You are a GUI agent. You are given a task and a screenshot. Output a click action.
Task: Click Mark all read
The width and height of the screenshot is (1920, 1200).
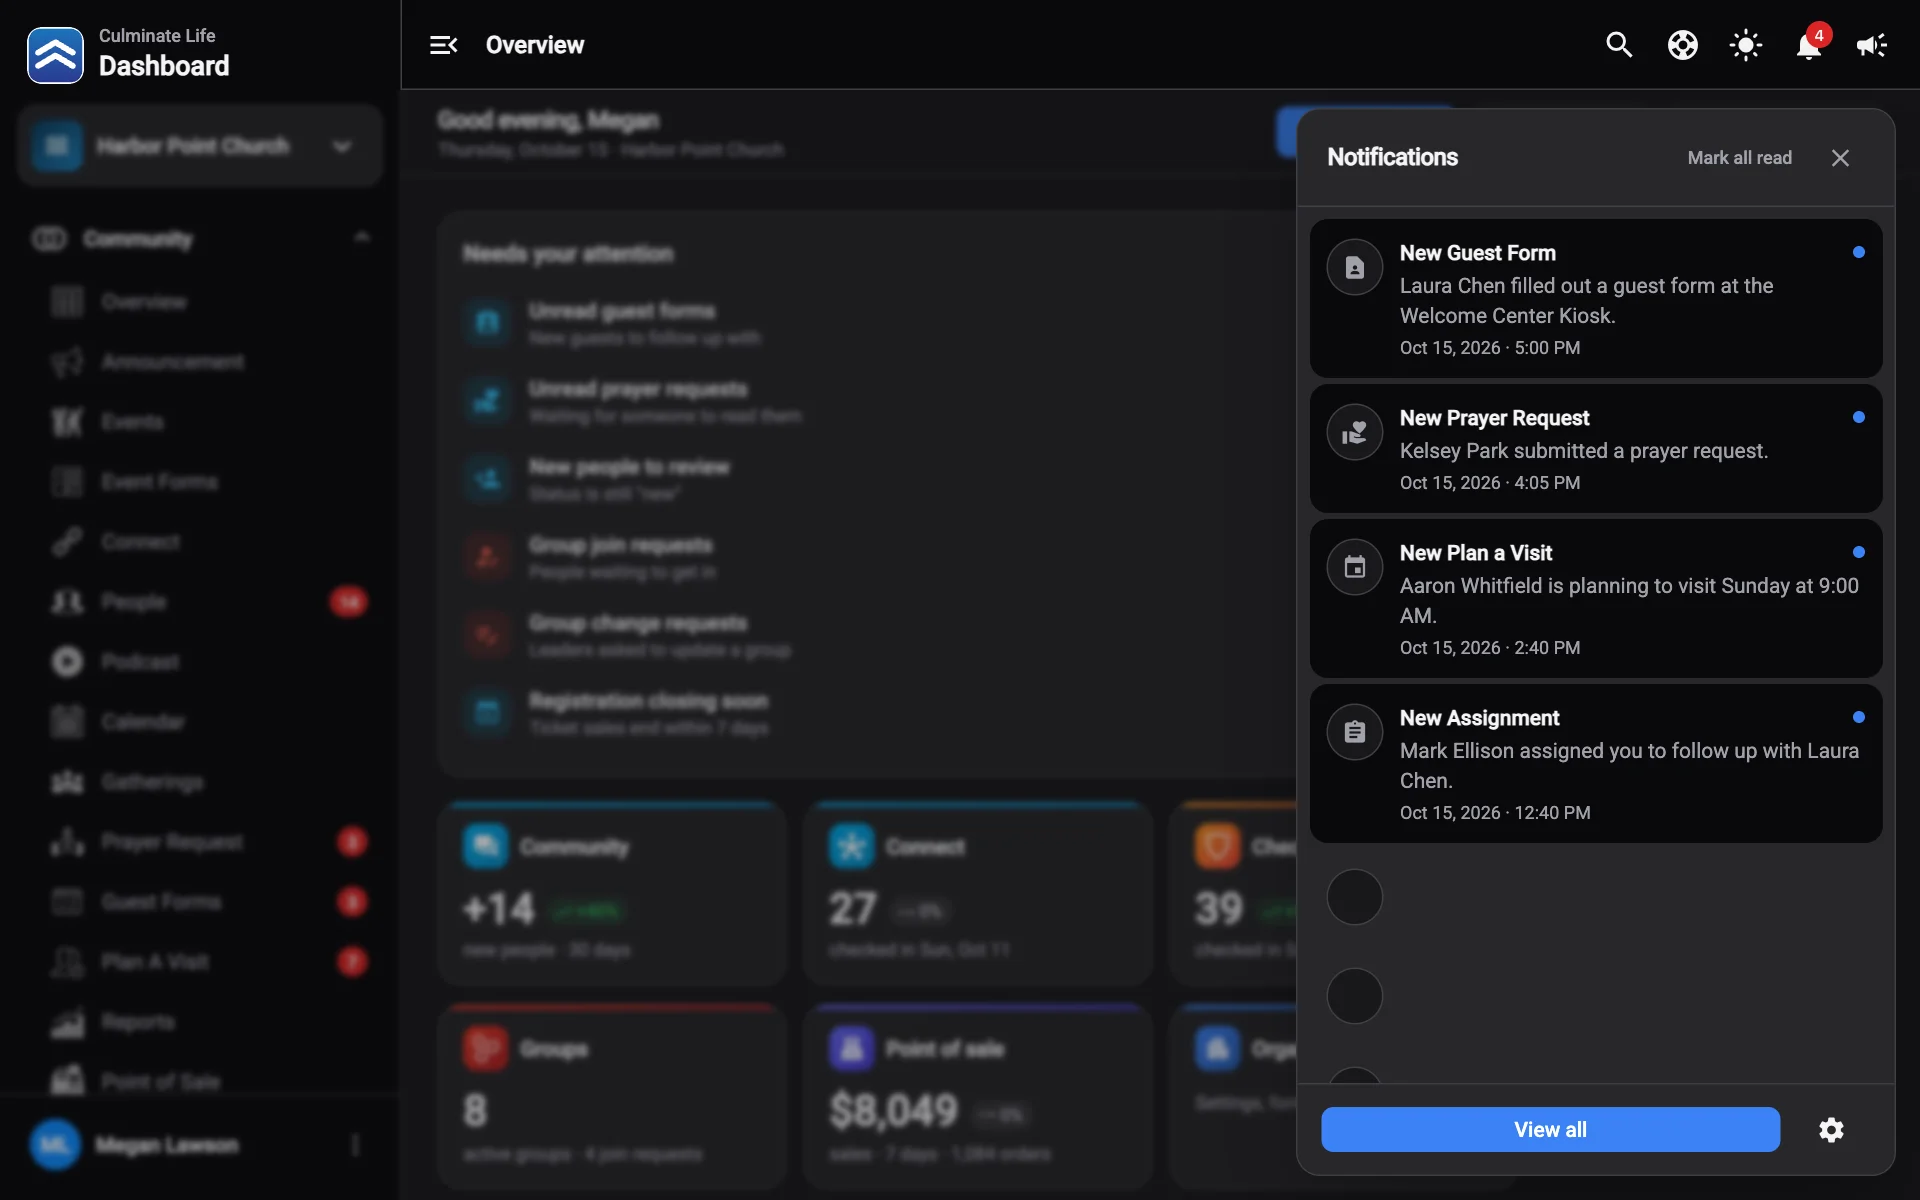pyautogui.click(x=1739, y=158)
